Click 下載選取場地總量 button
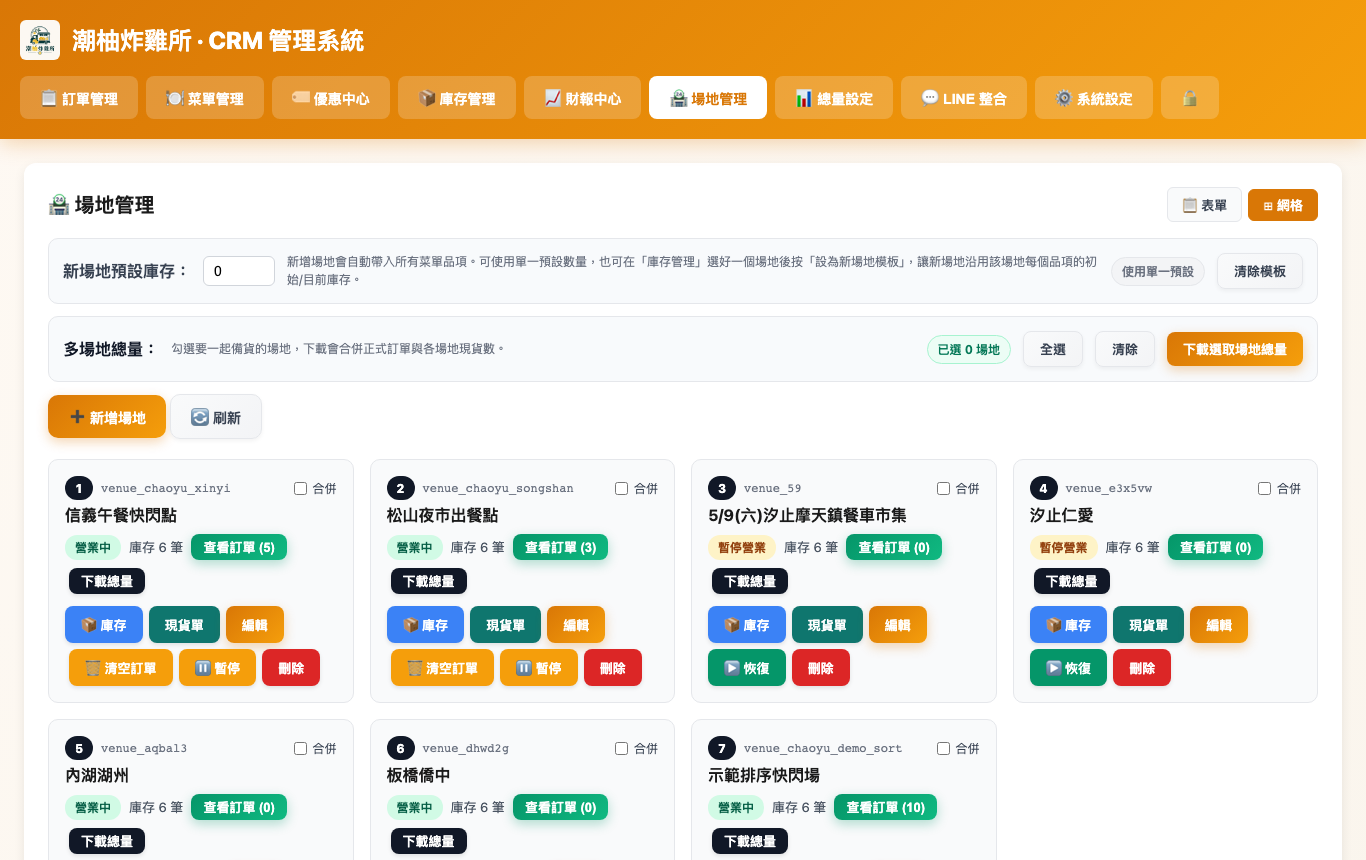The width and height of the screenshot is (1366, 860). (x=1235, y=349)
